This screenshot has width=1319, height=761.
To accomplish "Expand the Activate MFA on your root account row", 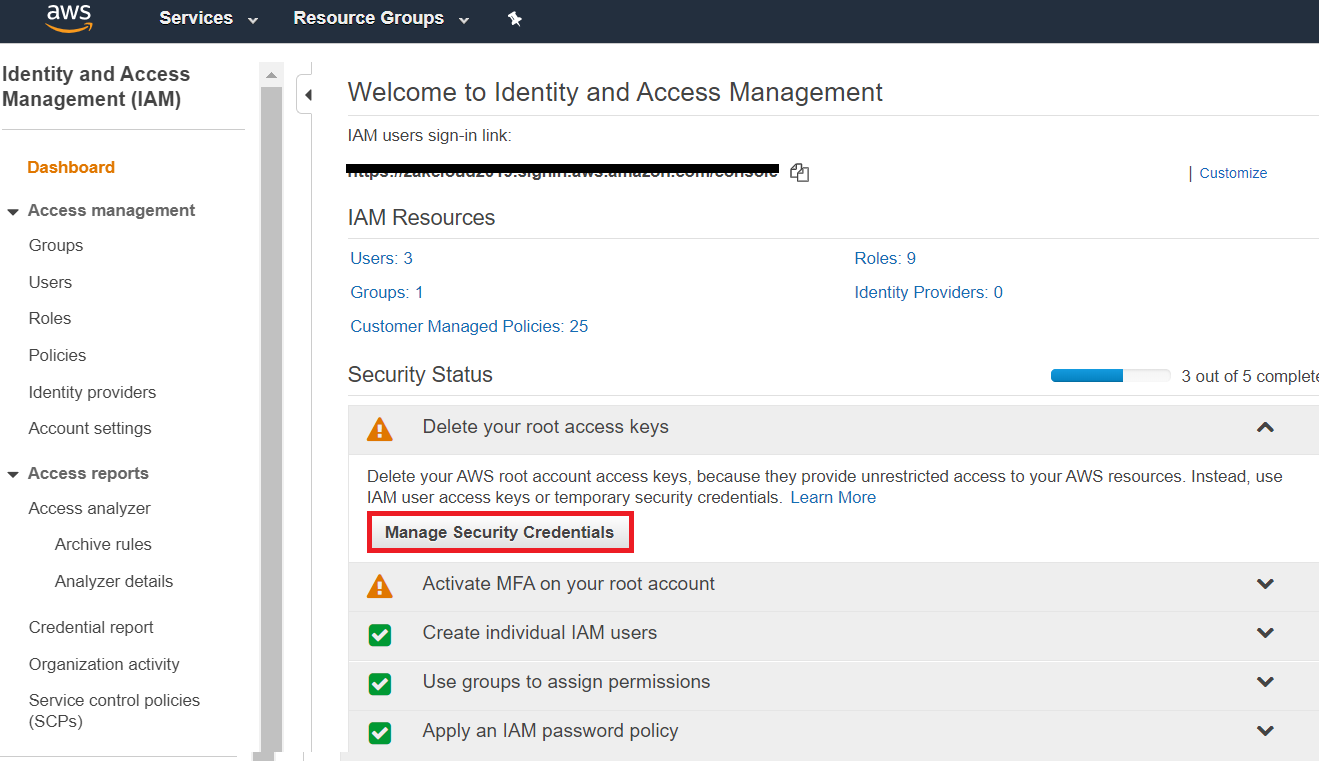I will pyautogui.click(x=1265, y=584).
